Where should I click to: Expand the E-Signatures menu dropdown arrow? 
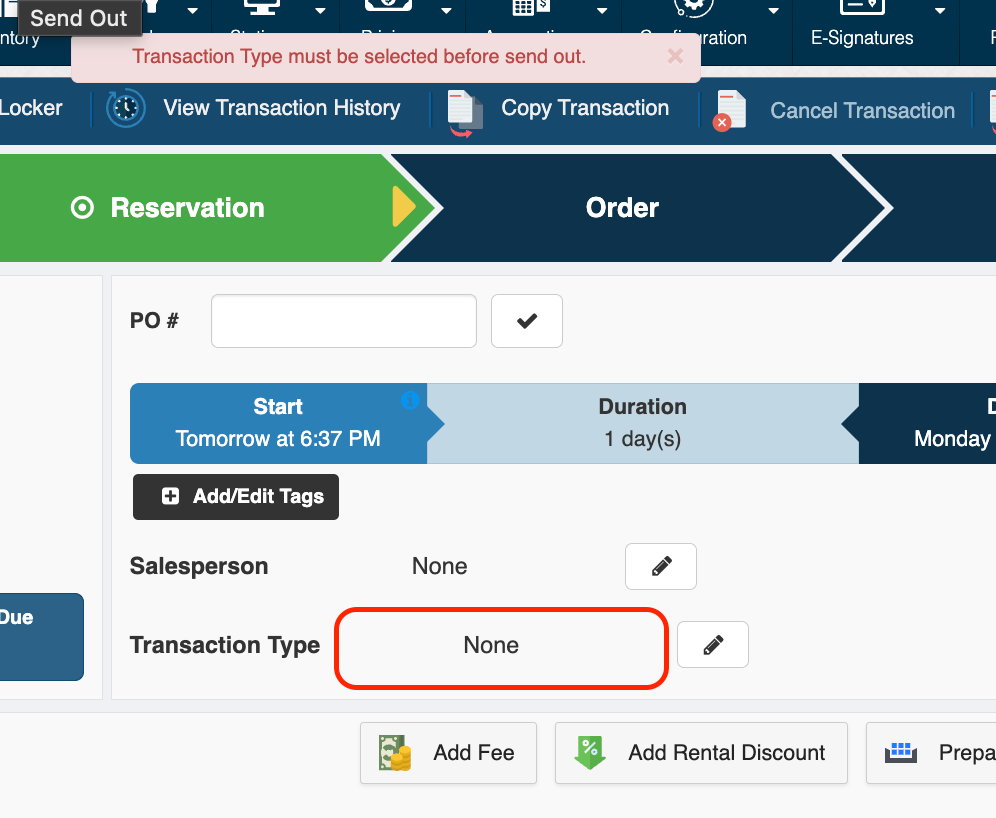point(940,11)
